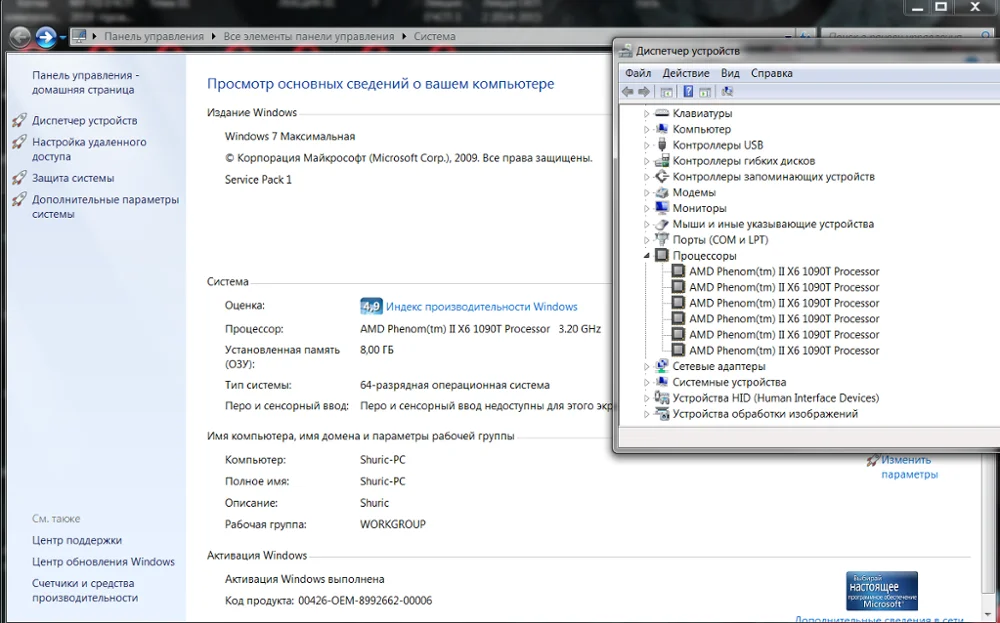This screenshot has height=623, width=1000.
Task: Click Изменить параметры link
Action: 909,467
